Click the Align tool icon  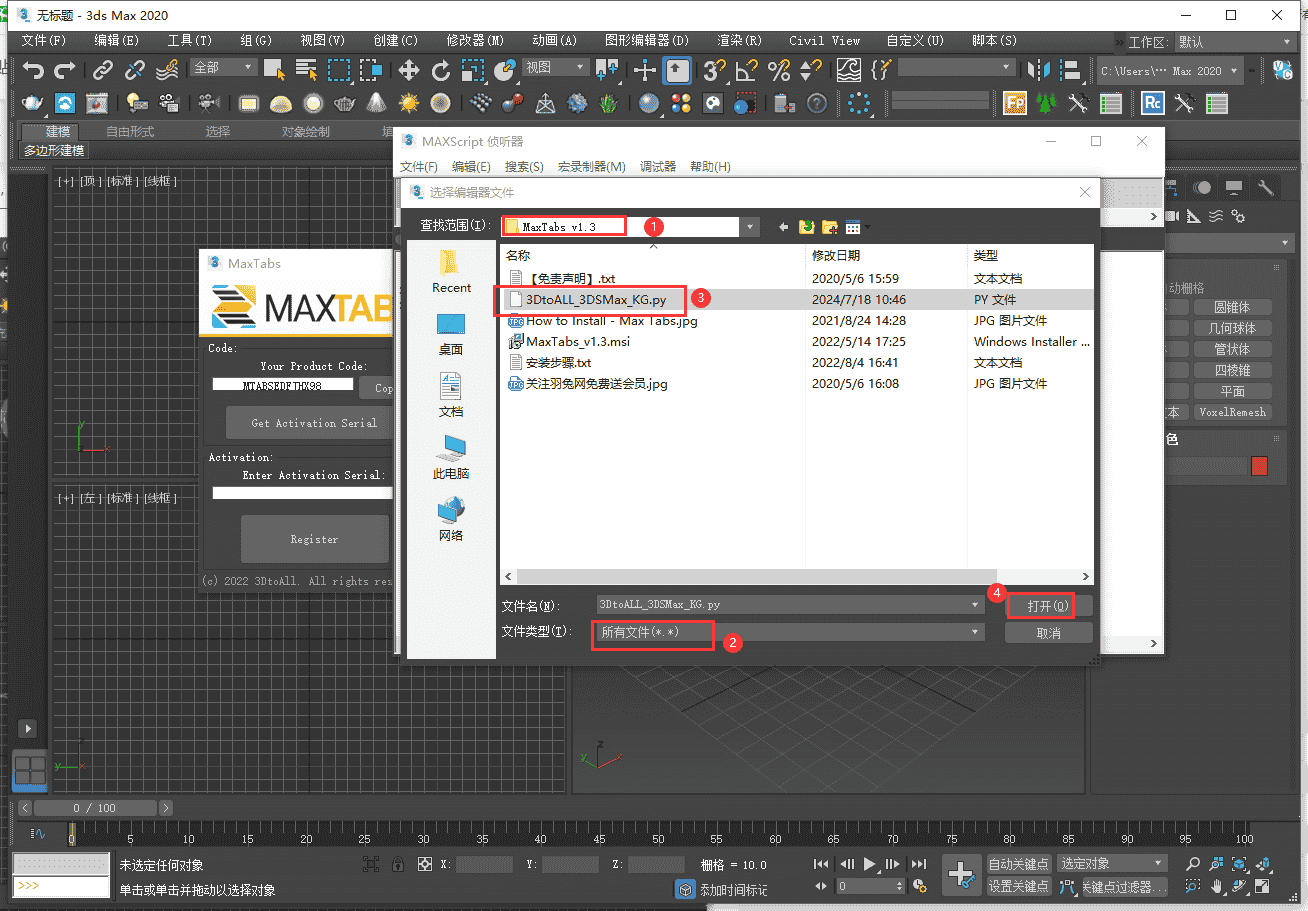[1071, 70]
